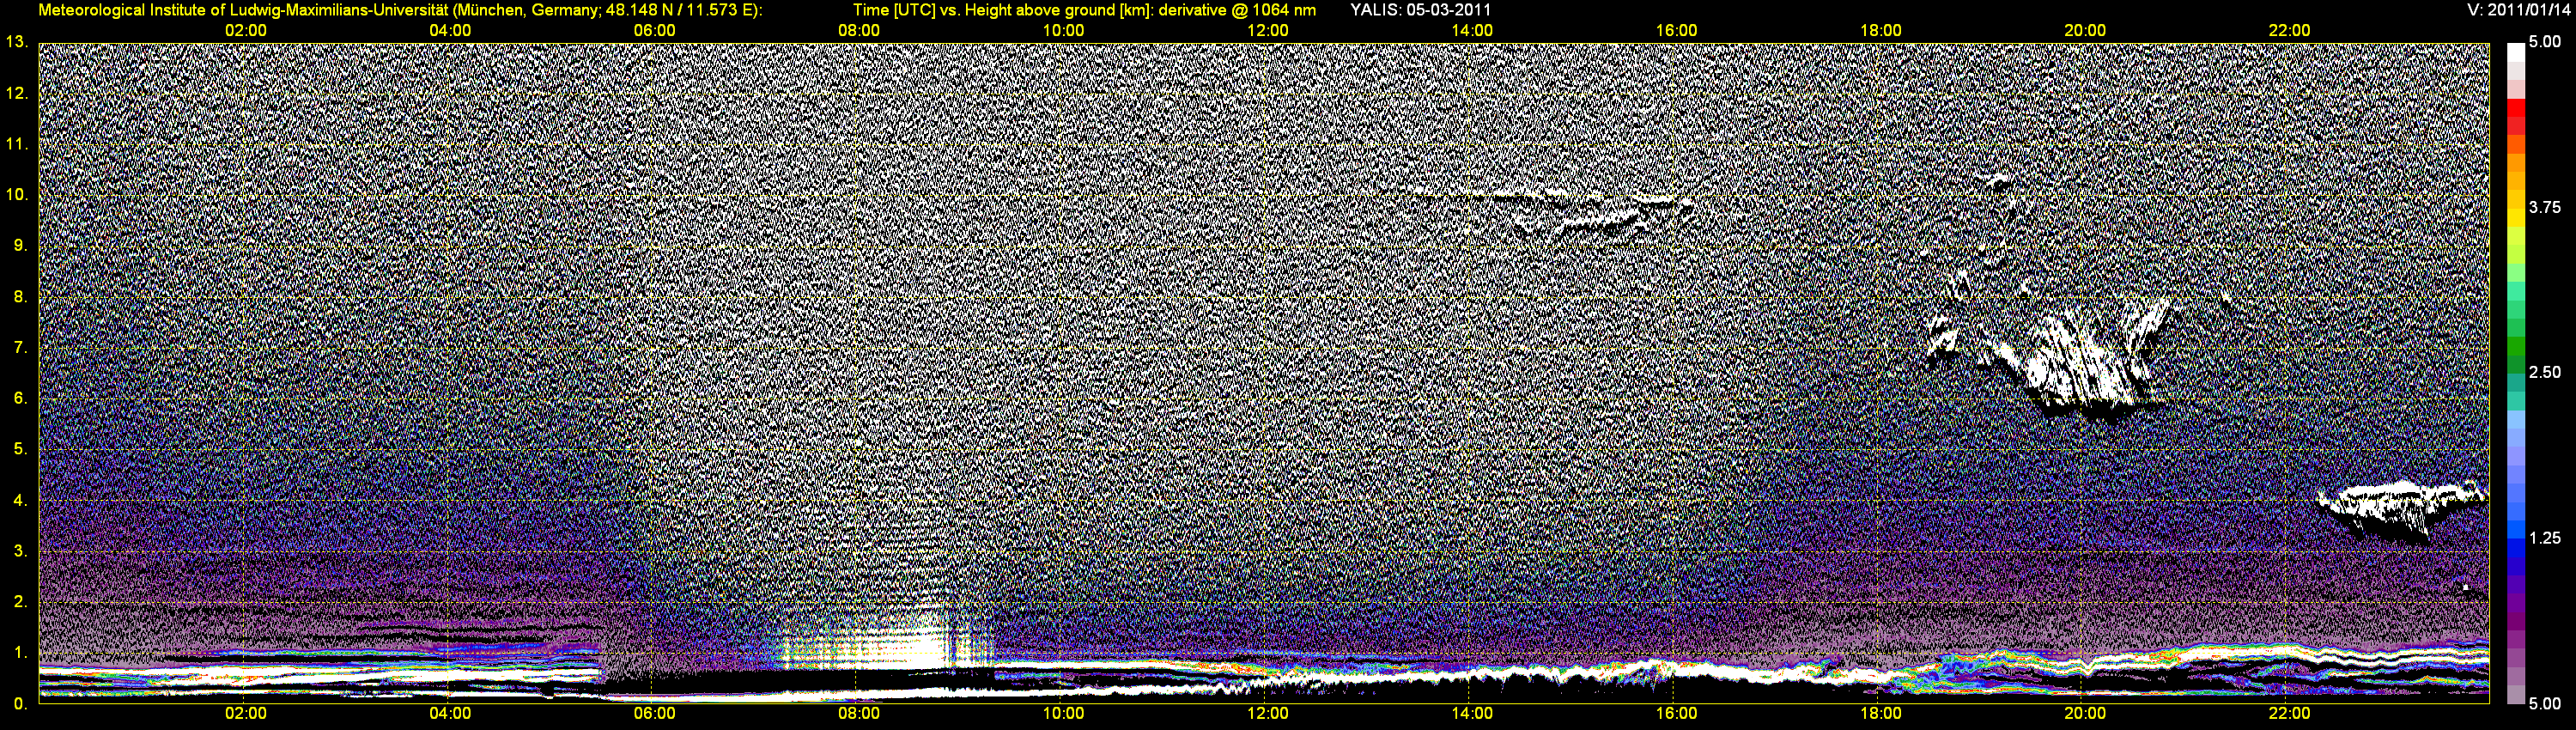The width and height of the screenshot is (2576, 730).
Task: Select the "2.50" color scale value
Action: click(x=2545, y=372)
